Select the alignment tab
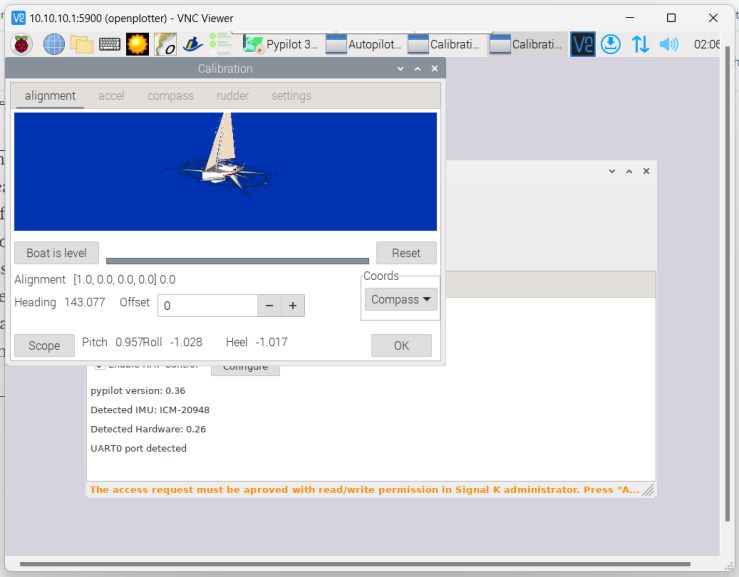The width and height of the screenshot is (739, 577). tap(50, 96)
